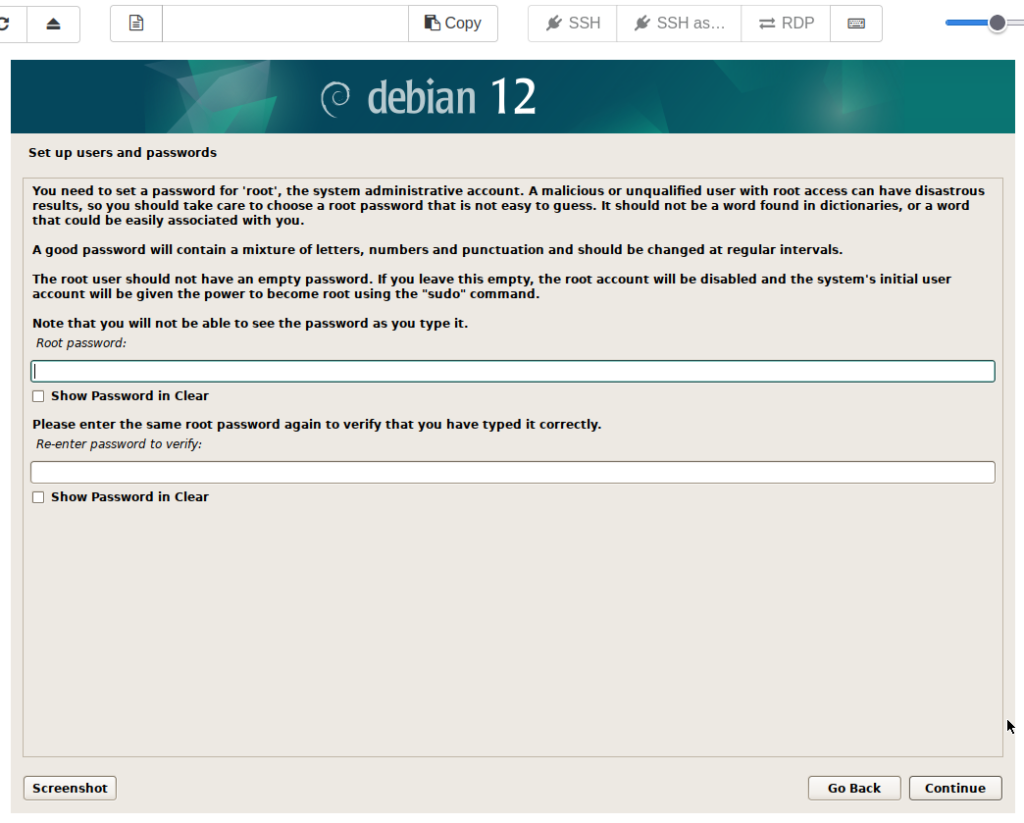Click the eject media icon button
The image size is (1024, 823).
54,23
